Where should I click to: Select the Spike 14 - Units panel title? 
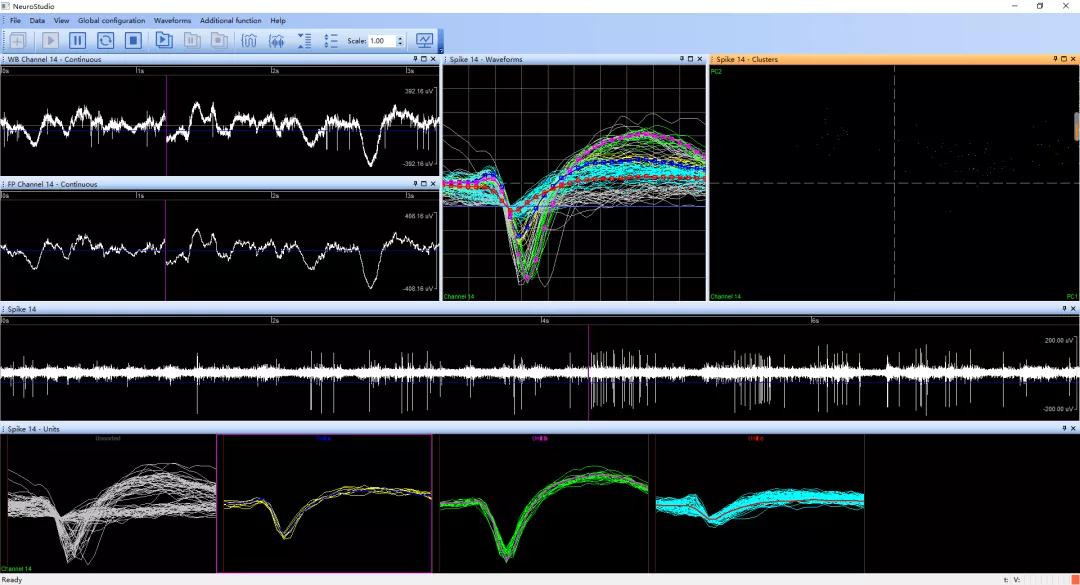pos(33,429)
